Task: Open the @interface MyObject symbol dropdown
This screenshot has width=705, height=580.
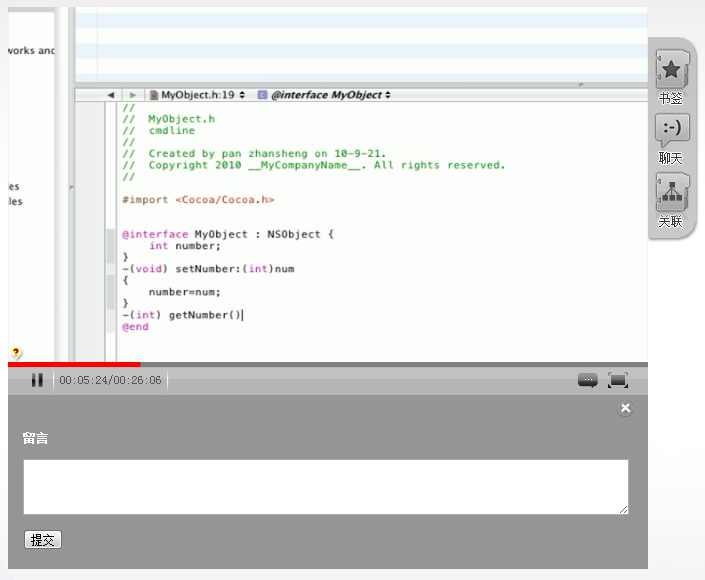Action: (325, 95)
